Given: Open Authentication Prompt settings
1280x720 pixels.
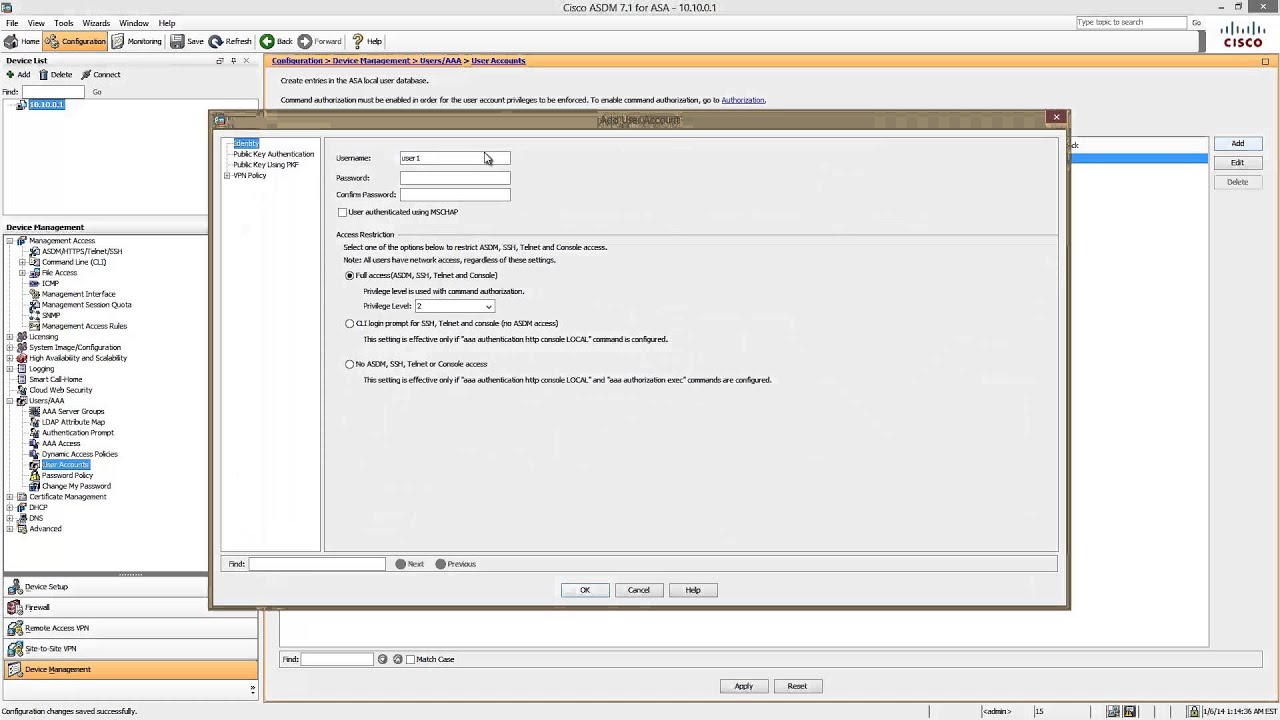Looking at the screenshot, I should point(77,432).
